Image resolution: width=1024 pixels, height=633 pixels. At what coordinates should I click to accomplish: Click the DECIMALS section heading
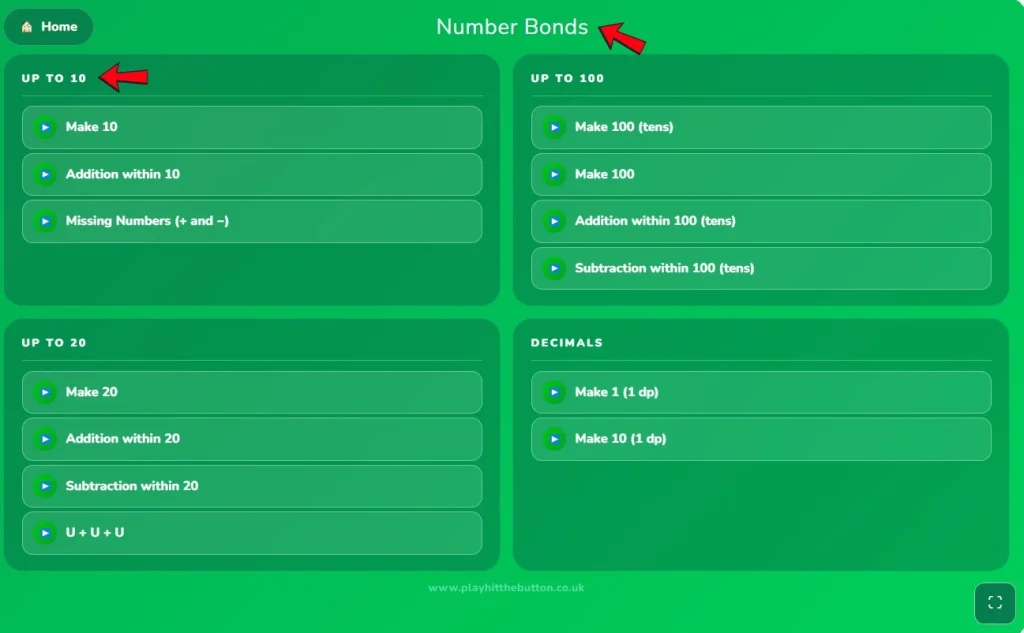point(566,343)
